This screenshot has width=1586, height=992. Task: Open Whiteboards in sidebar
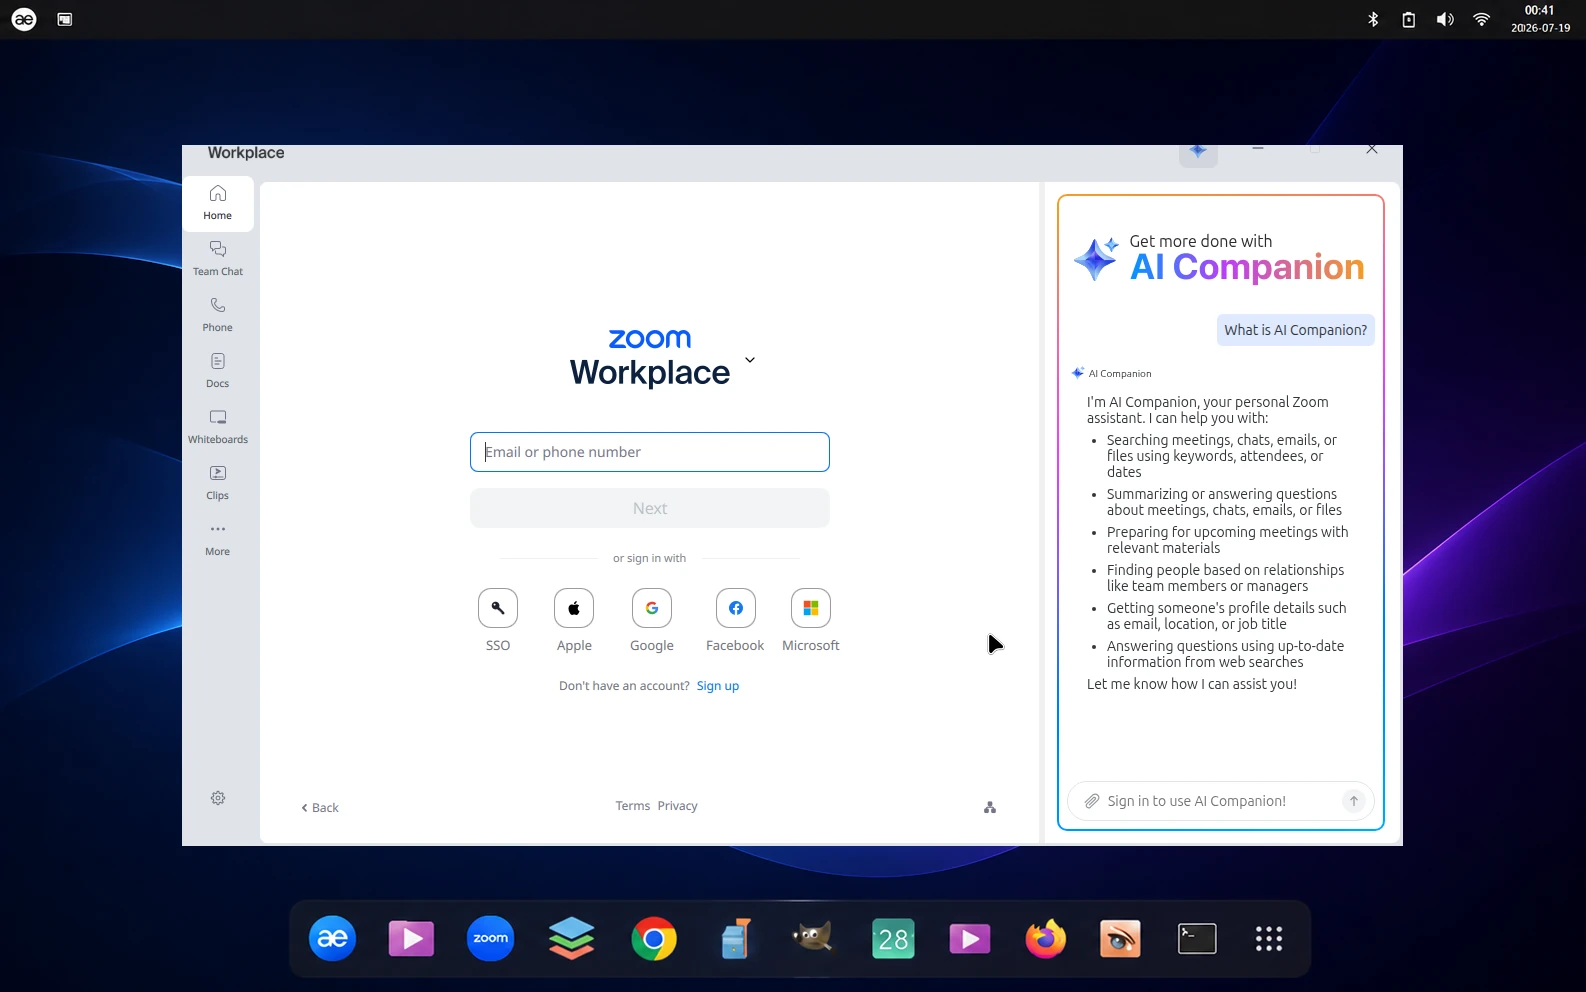click(218, 427)
